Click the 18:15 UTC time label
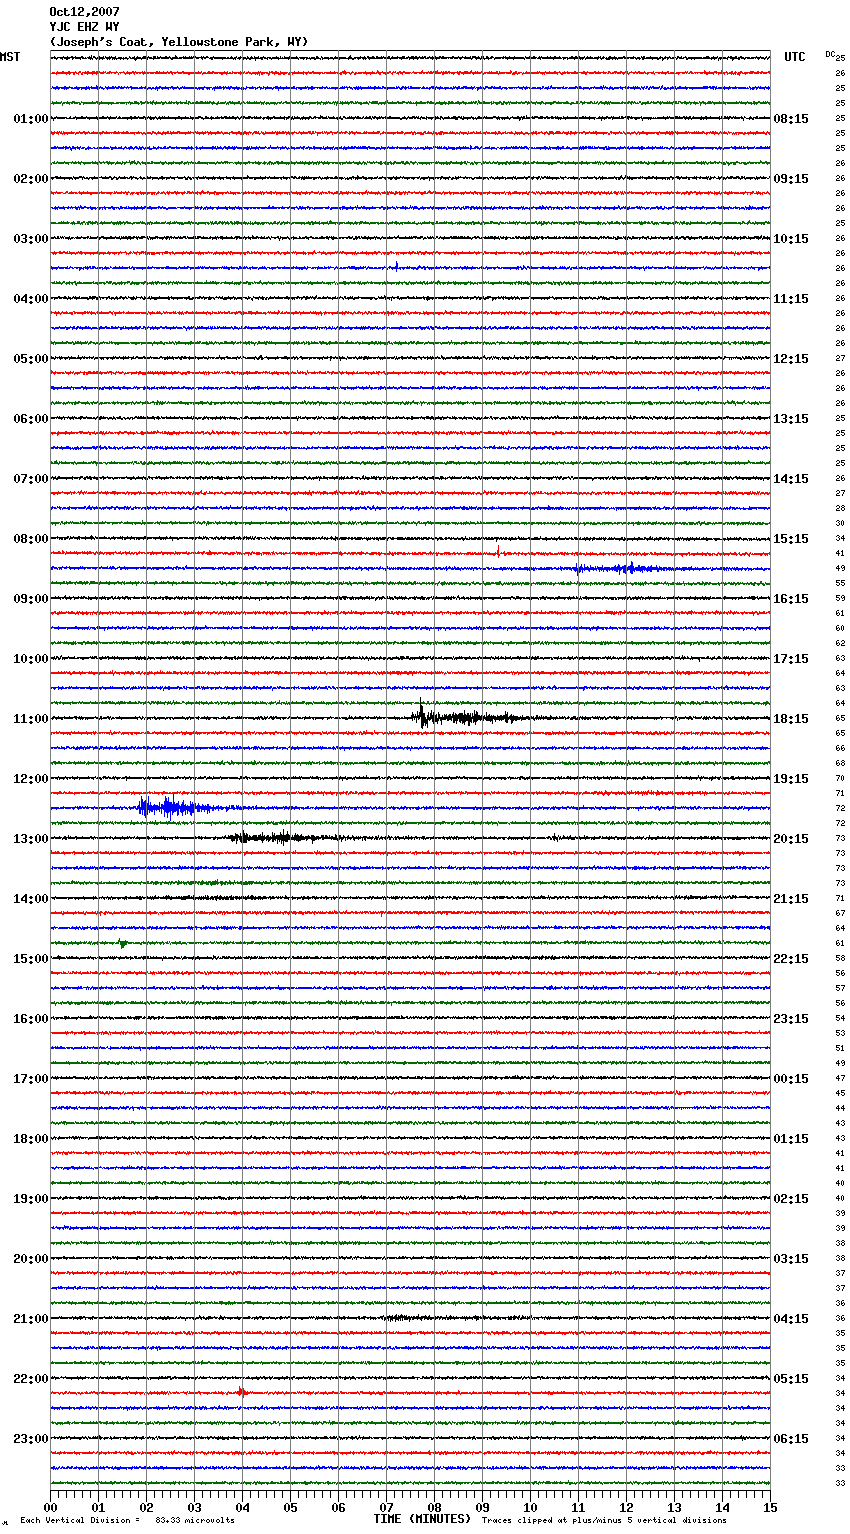850x1534 pixels. [x=791, y=719]
